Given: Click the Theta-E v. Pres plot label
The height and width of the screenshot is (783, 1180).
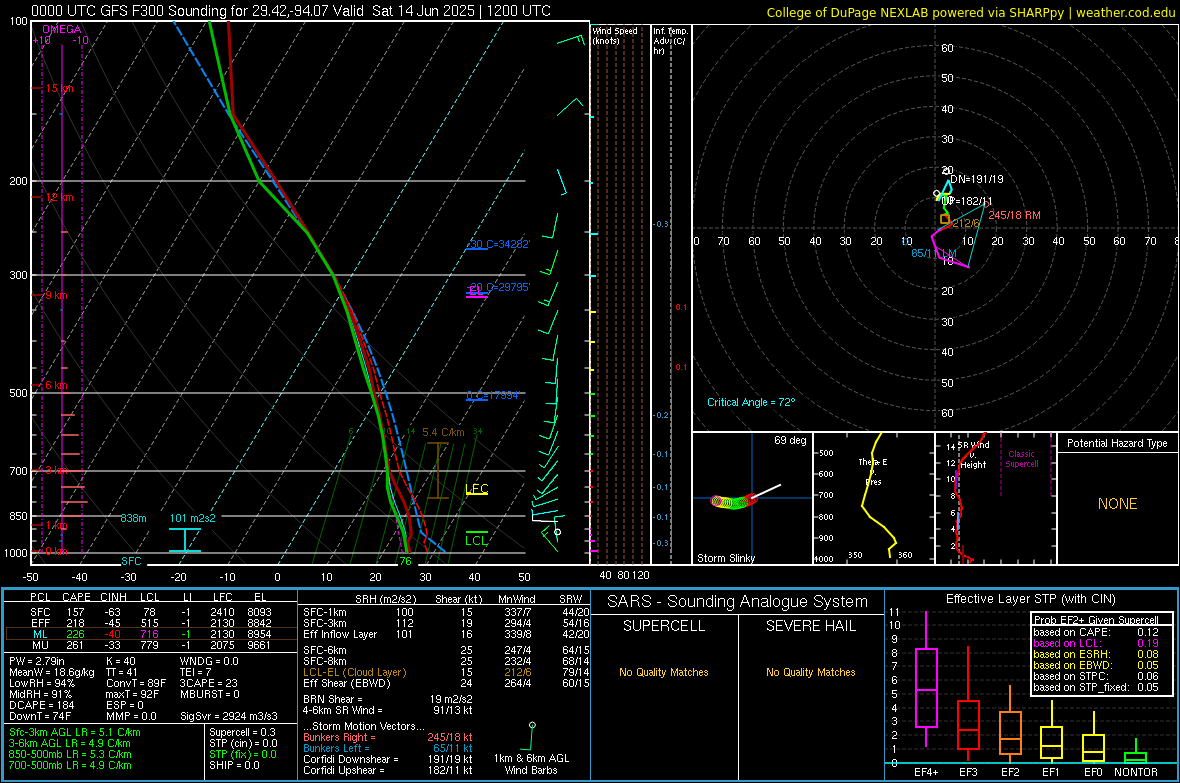Looking at the screenshot, I should click(x=873, y=471).
